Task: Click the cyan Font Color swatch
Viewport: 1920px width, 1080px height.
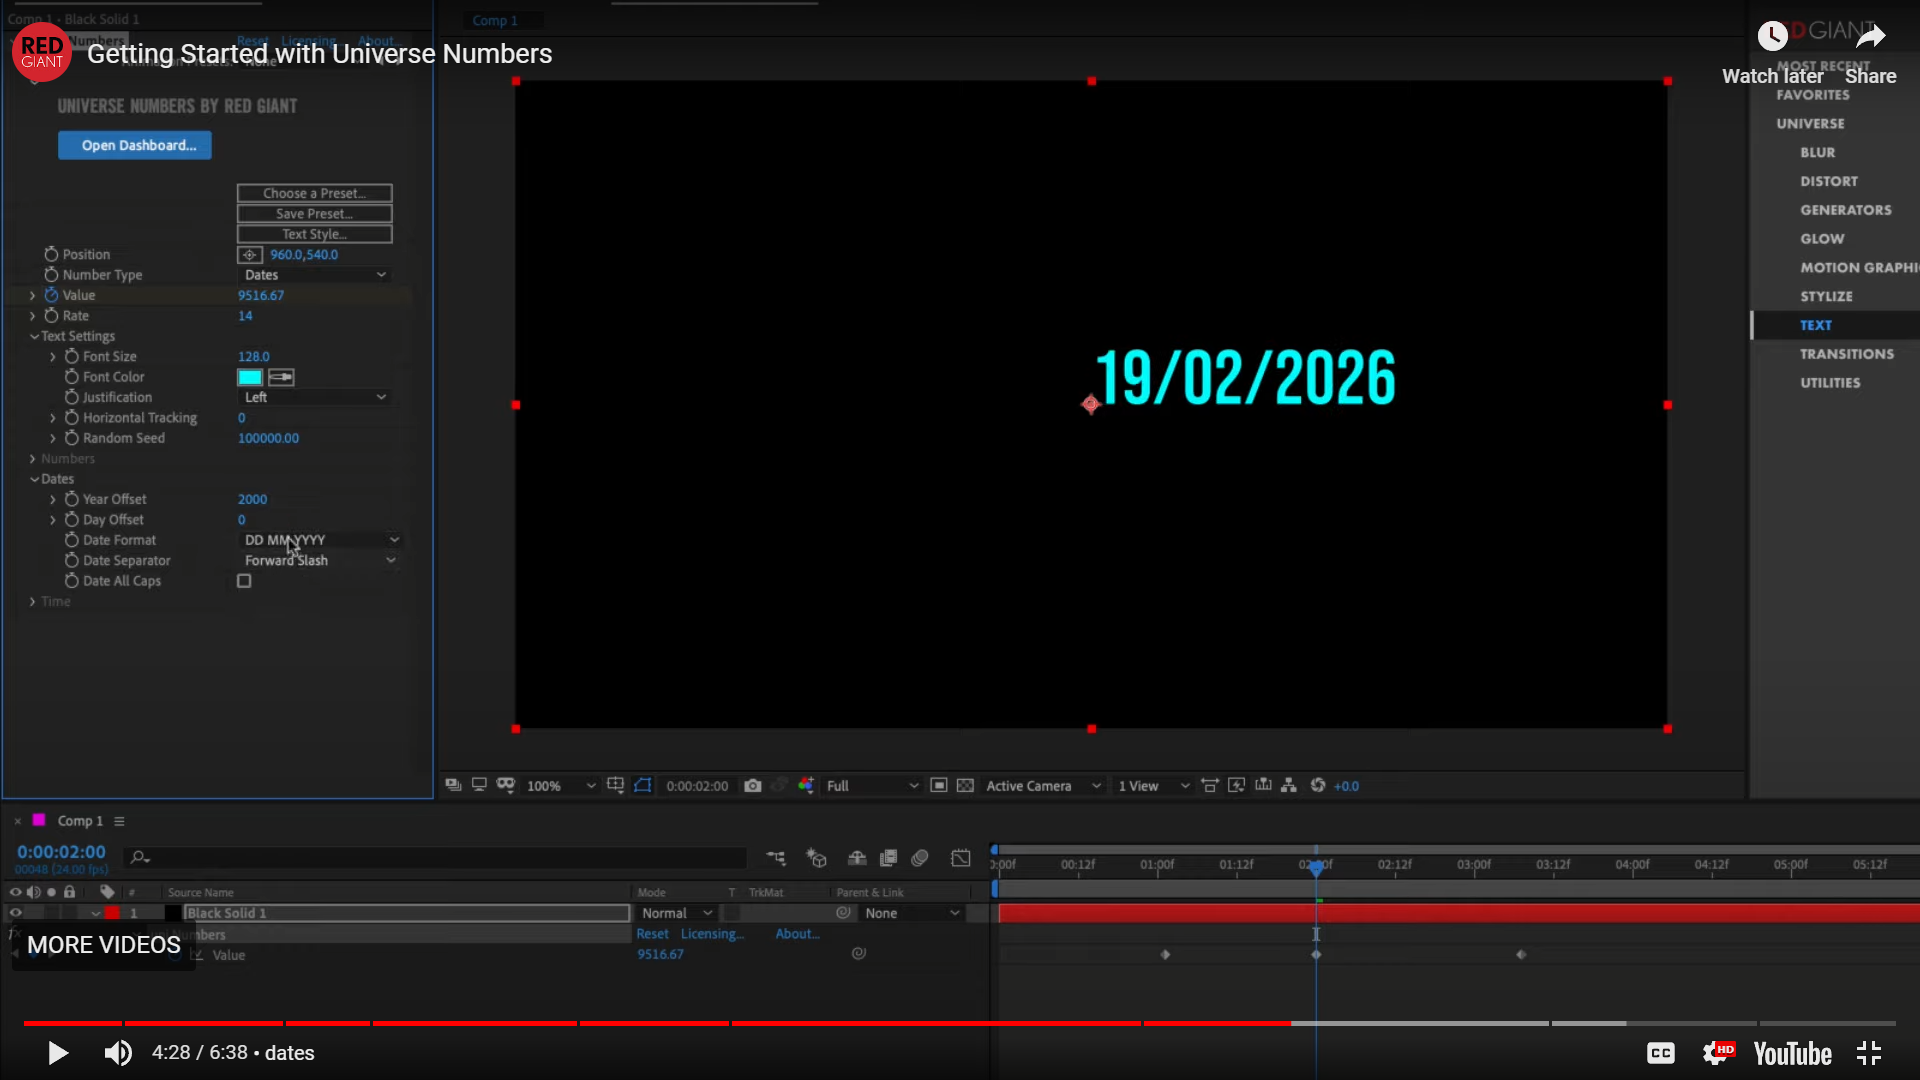Action: coord(250,377)
